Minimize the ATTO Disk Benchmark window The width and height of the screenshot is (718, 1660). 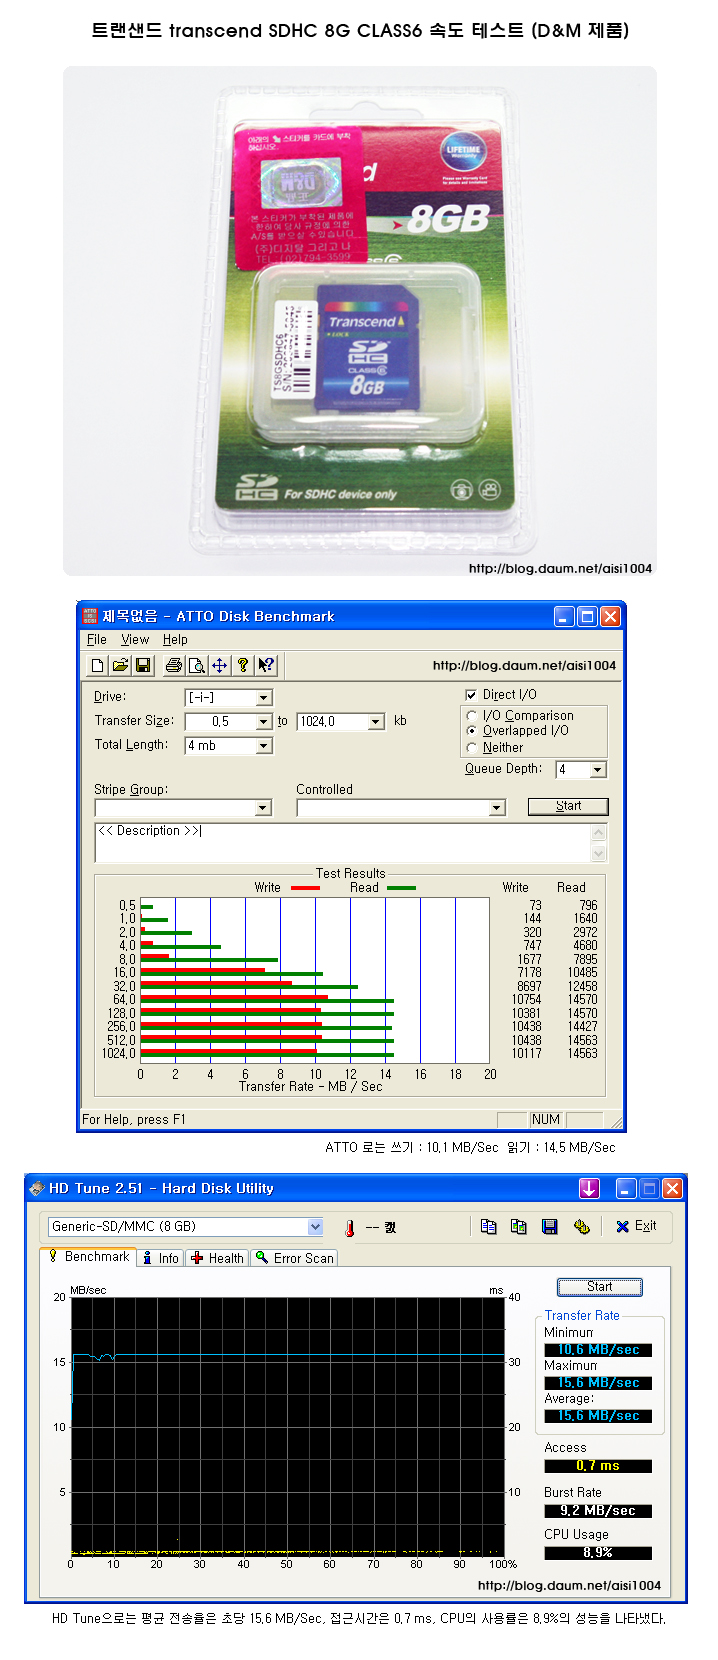[x=564, y=616]
